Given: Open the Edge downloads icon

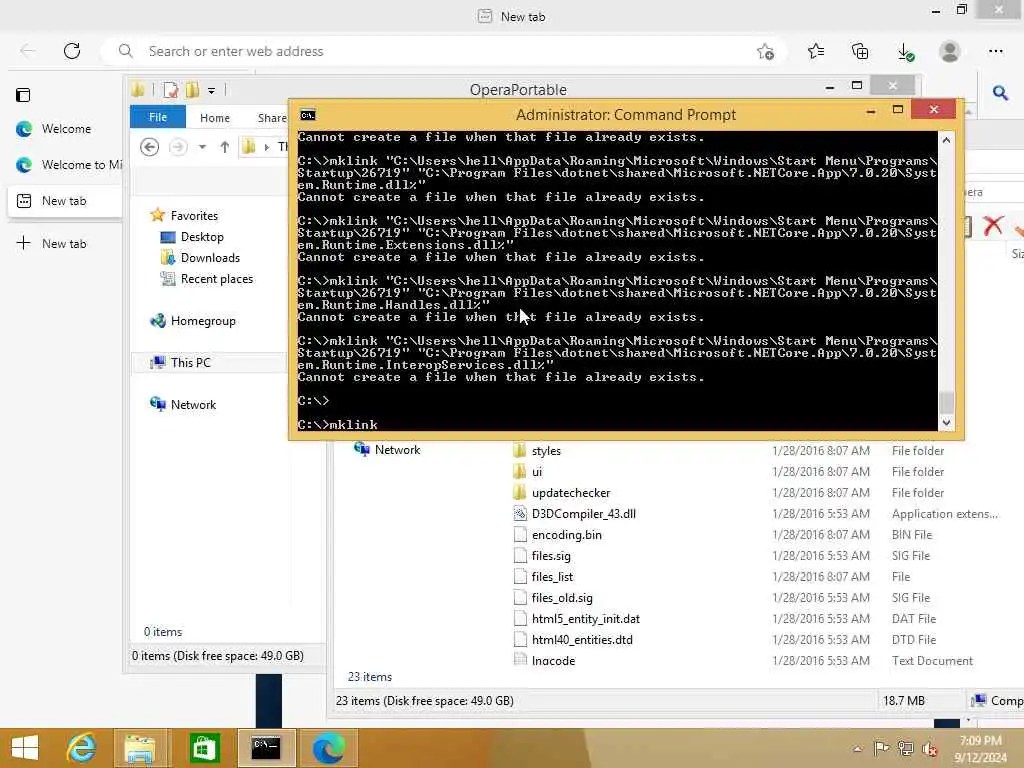Looking at the screenshot, I should coord(905,52).
